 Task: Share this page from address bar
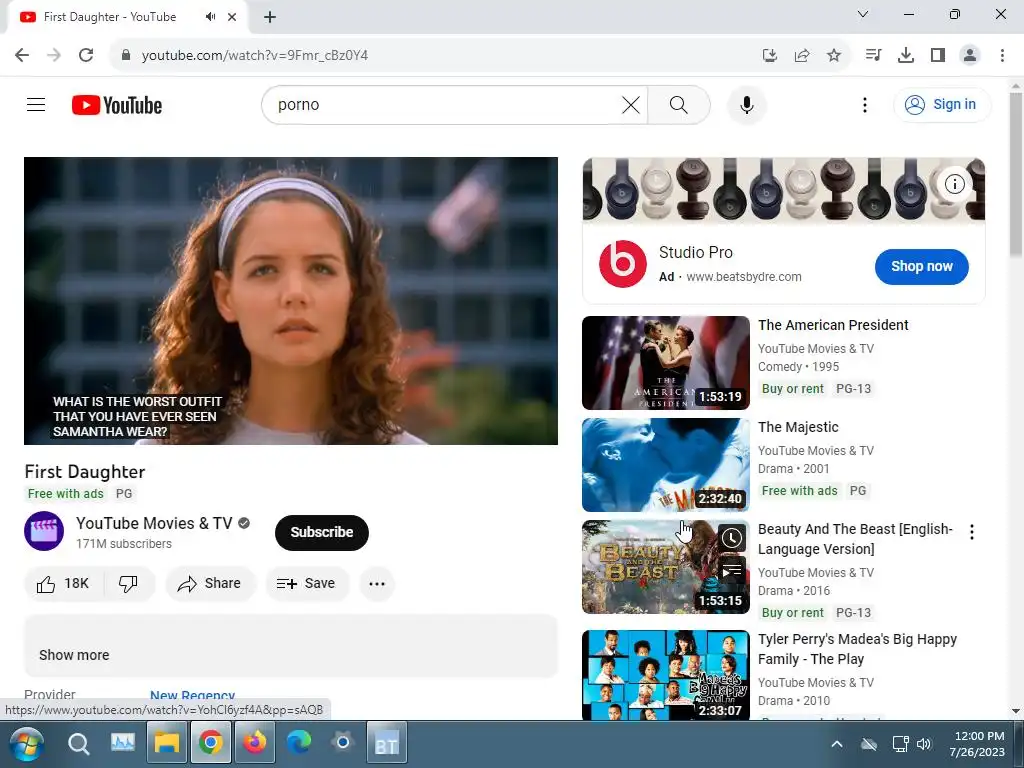pyautogui.click(x=802, y=56)
